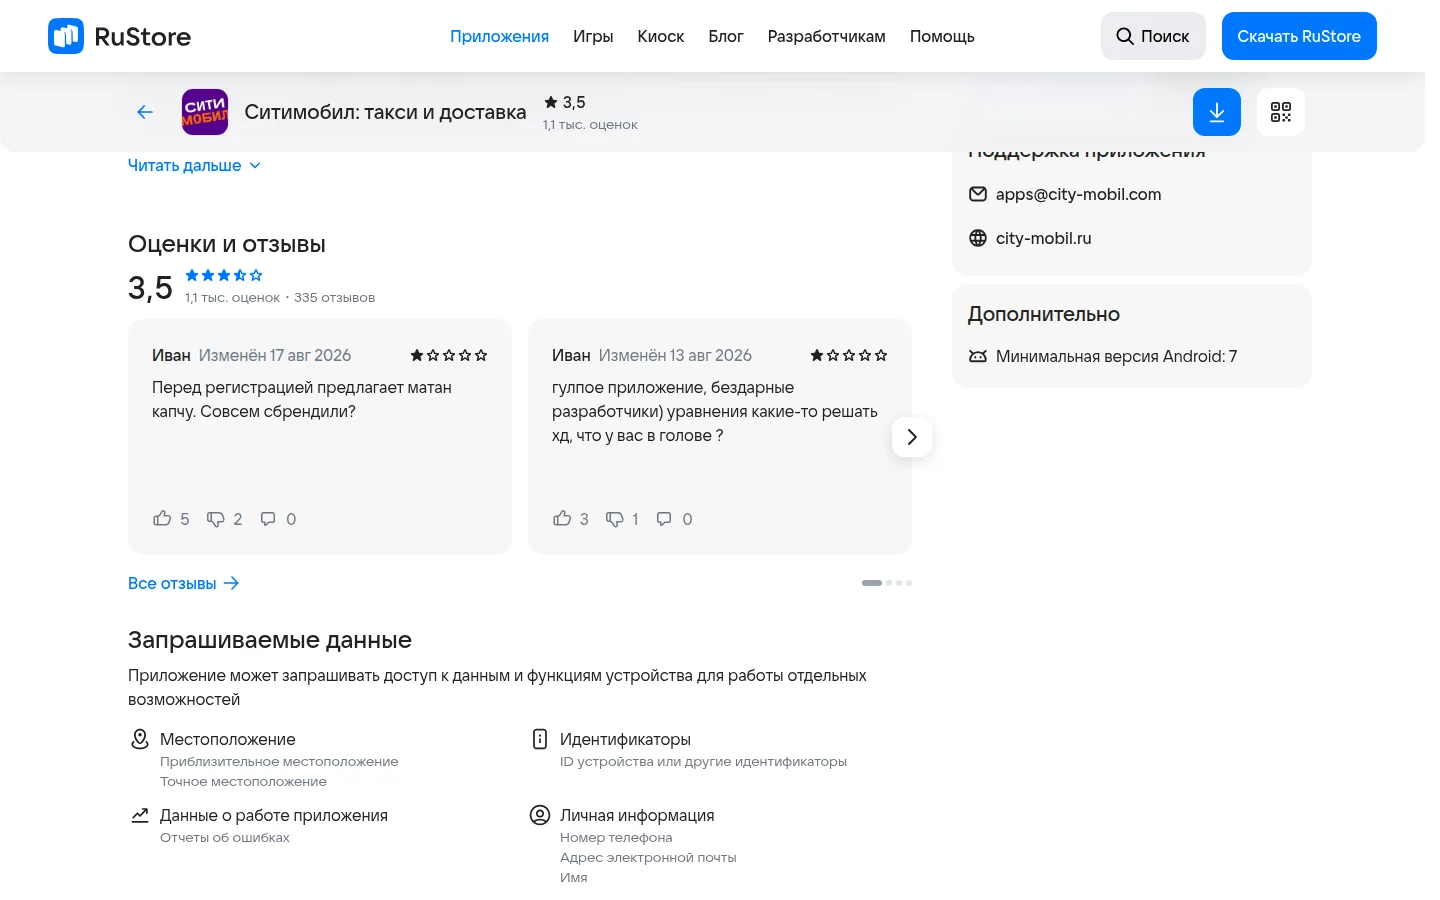Screen dimensions: 1440x900
Task: Show the QR code icon
Action: coord(1281,112)
